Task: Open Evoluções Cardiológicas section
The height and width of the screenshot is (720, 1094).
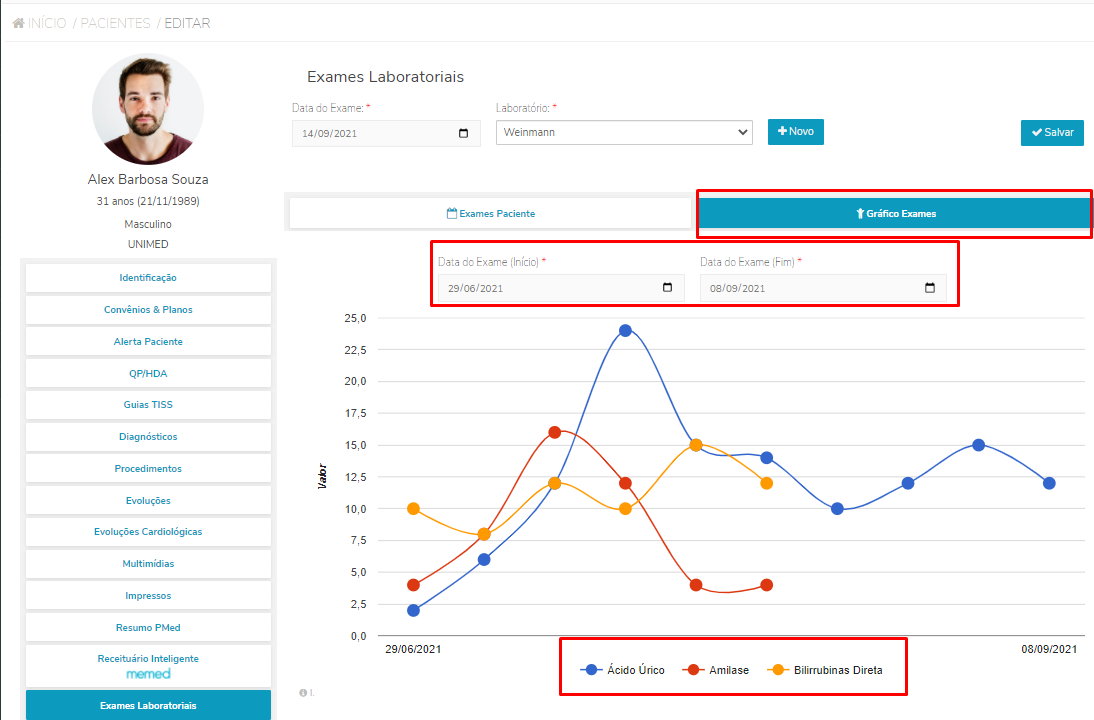Action: point(148,532)
